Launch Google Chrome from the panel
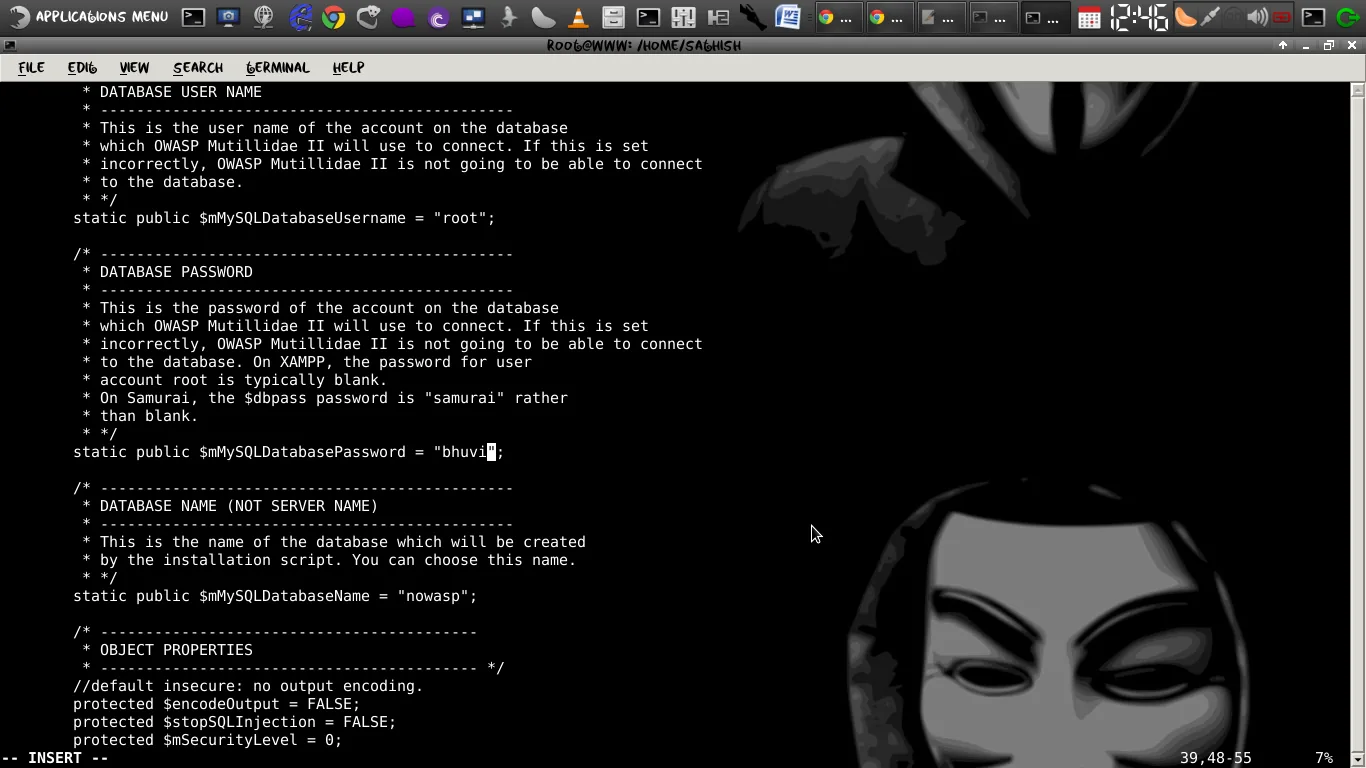Screen dimensions: 1366x768 (333, 17)
